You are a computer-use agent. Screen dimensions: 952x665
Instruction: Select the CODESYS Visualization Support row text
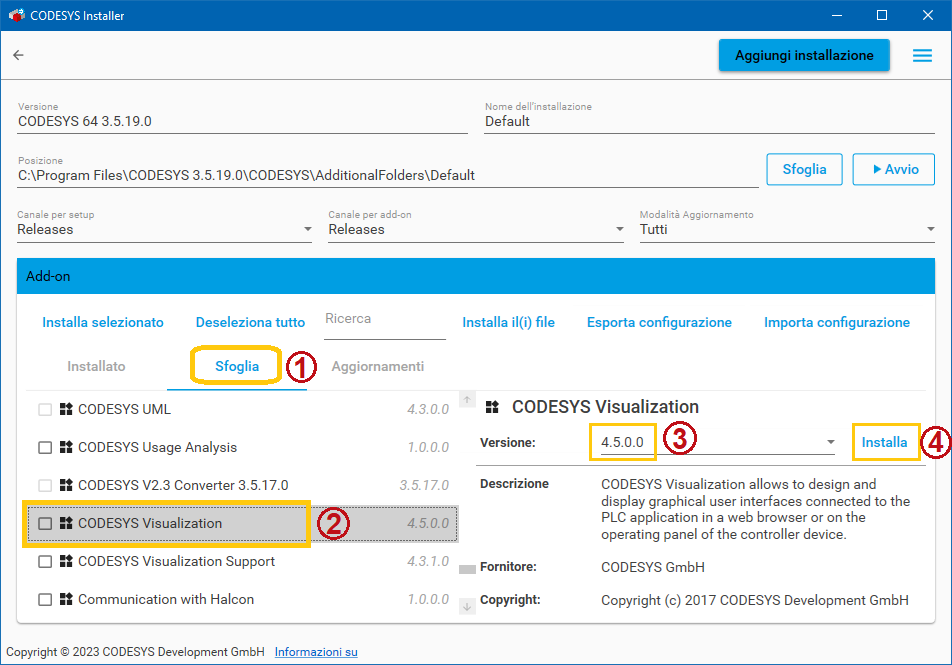pyautogui.click(x=176, y=562)
